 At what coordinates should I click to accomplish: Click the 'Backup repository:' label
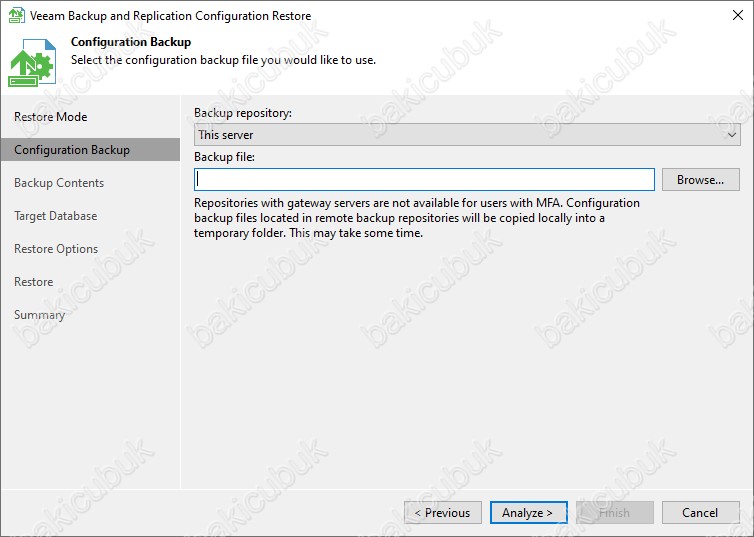[x=243, y=113]
